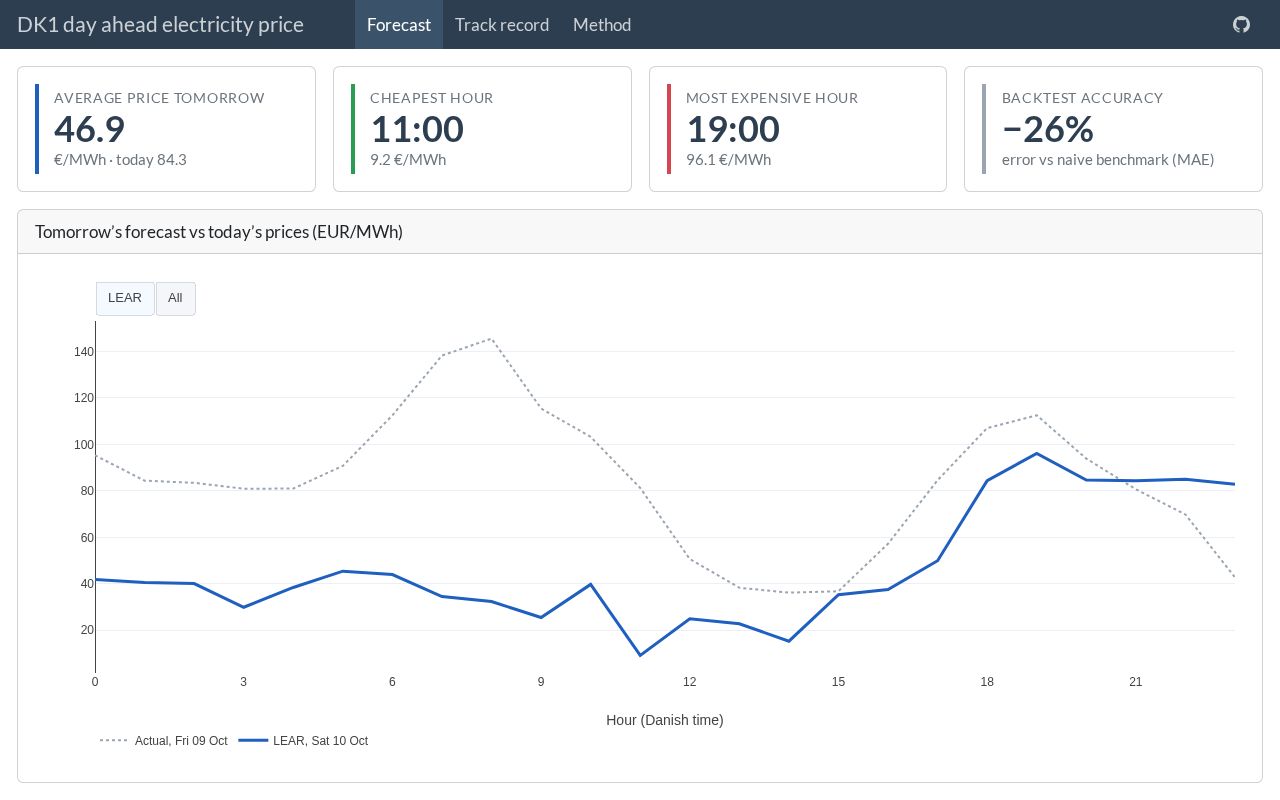Click the DK1 day ahead electricity price title
This screenshot has width=1280, height=800.
click(160, 24)
